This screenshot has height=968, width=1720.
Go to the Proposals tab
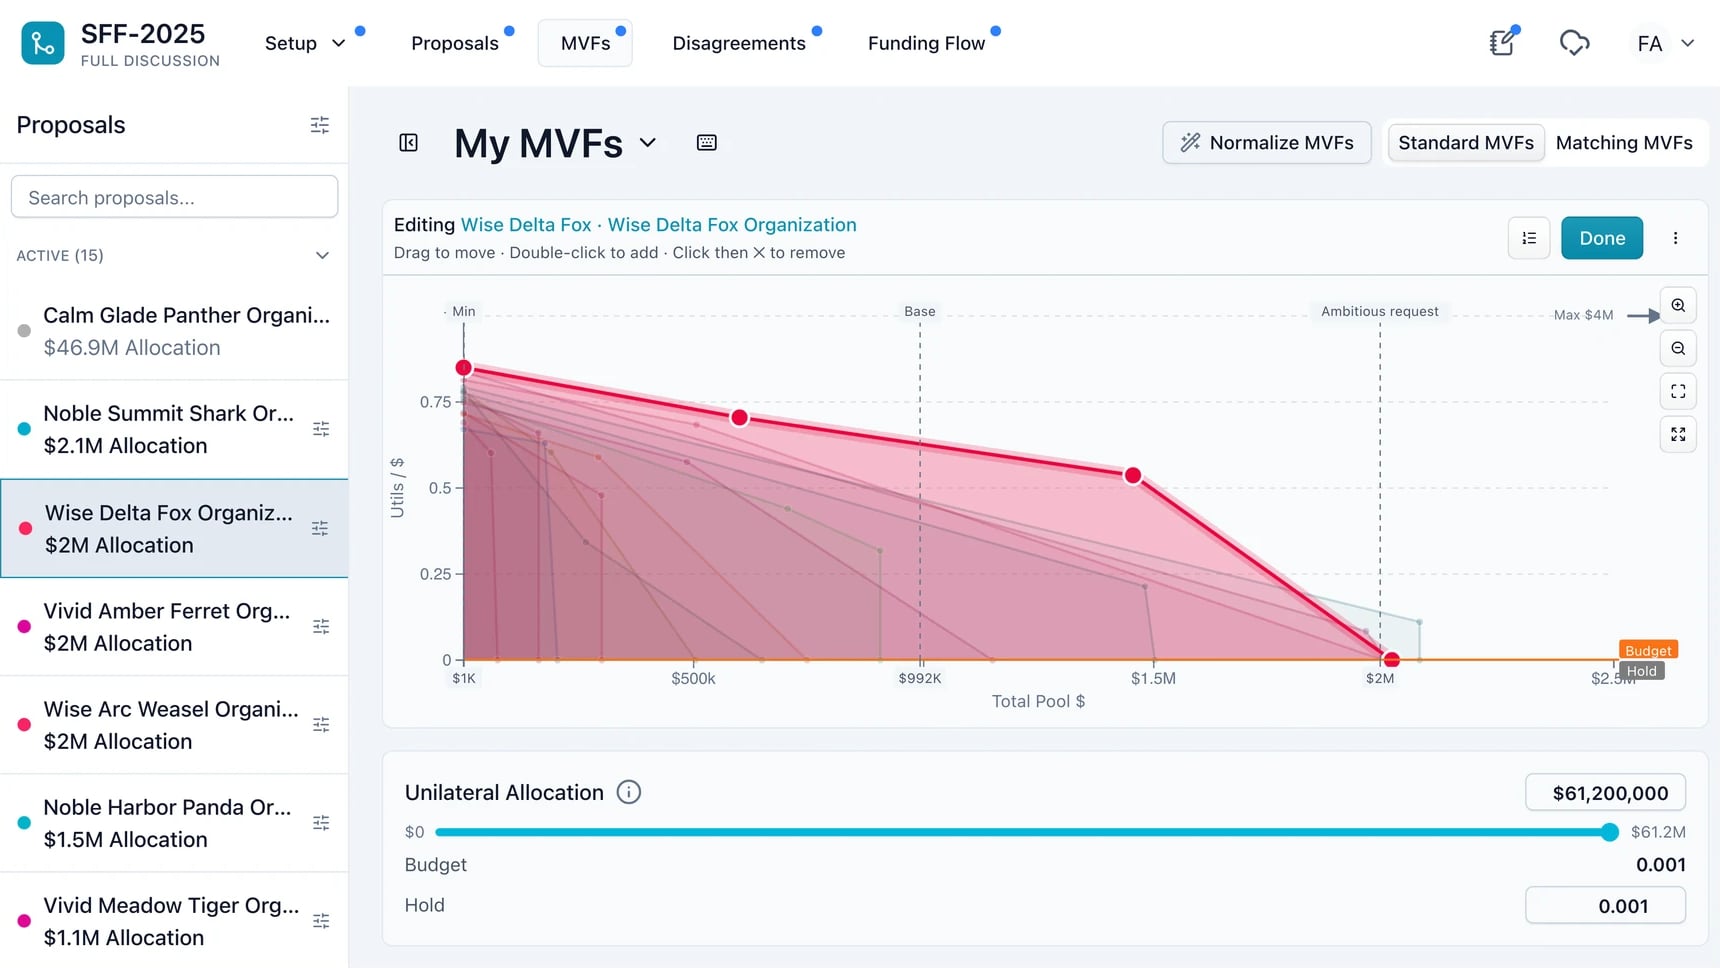[455, 43]
